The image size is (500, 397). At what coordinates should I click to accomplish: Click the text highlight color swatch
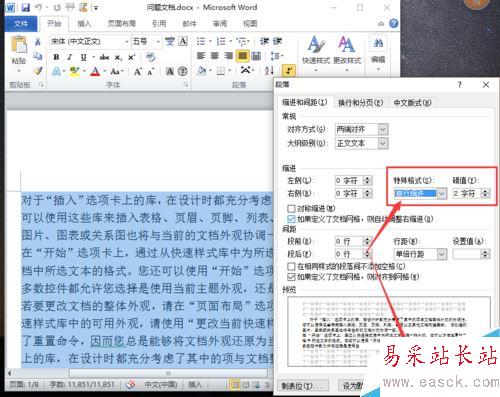tap(75, 71)
